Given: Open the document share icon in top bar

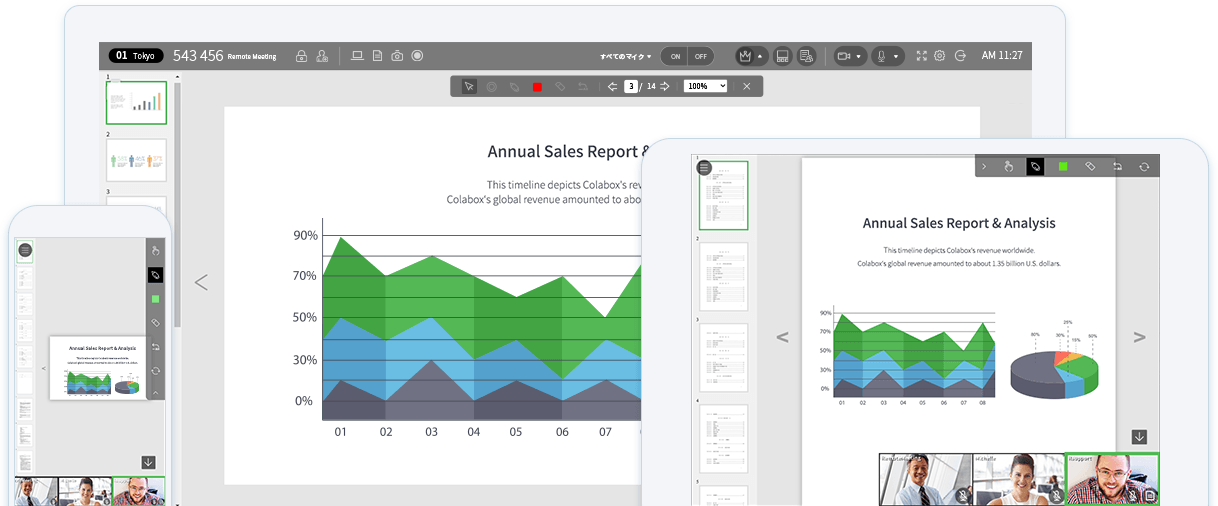Looking at the screenshot, I should (x=377, y=56).
